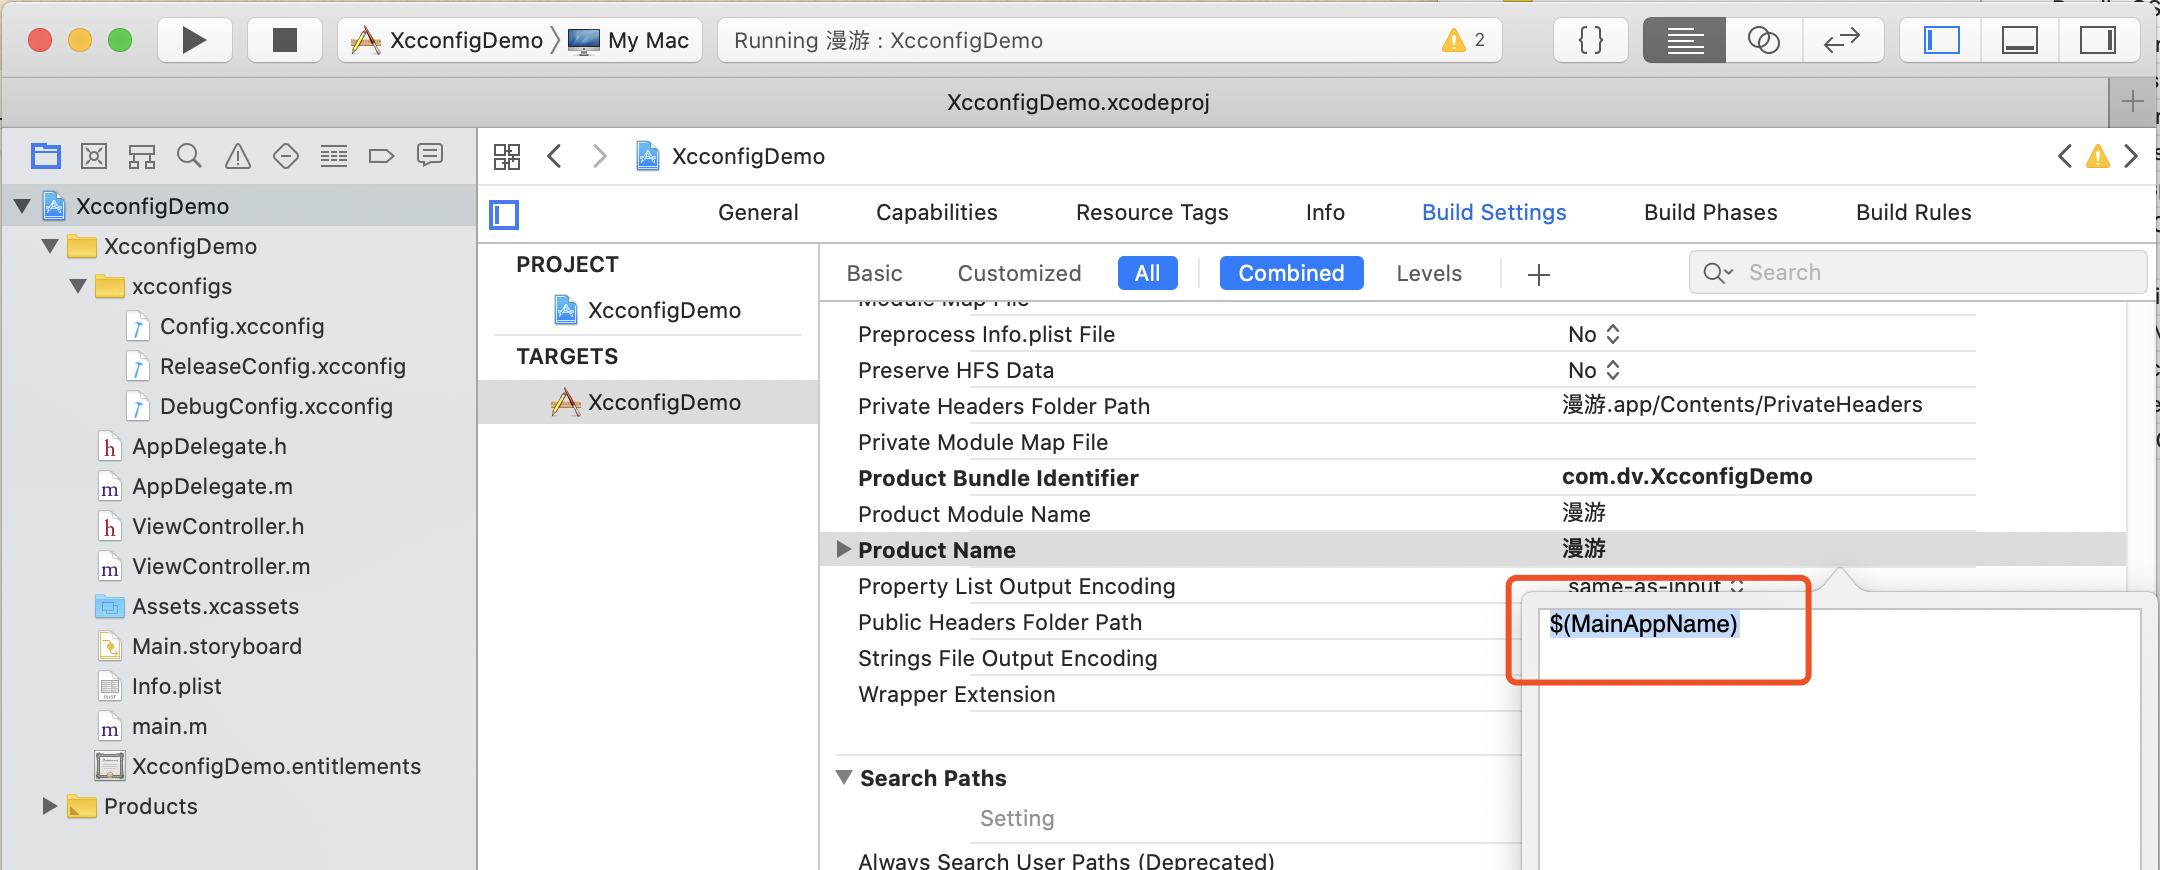The image size is (2160, 870).
Task: Add a build setting with the plus button
Action: (1539, 274)
